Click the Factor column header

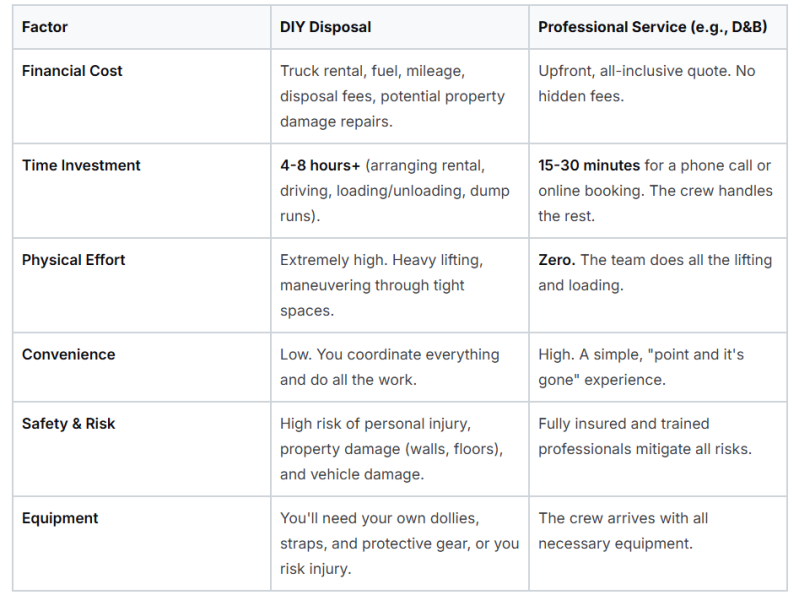[44, 27]
